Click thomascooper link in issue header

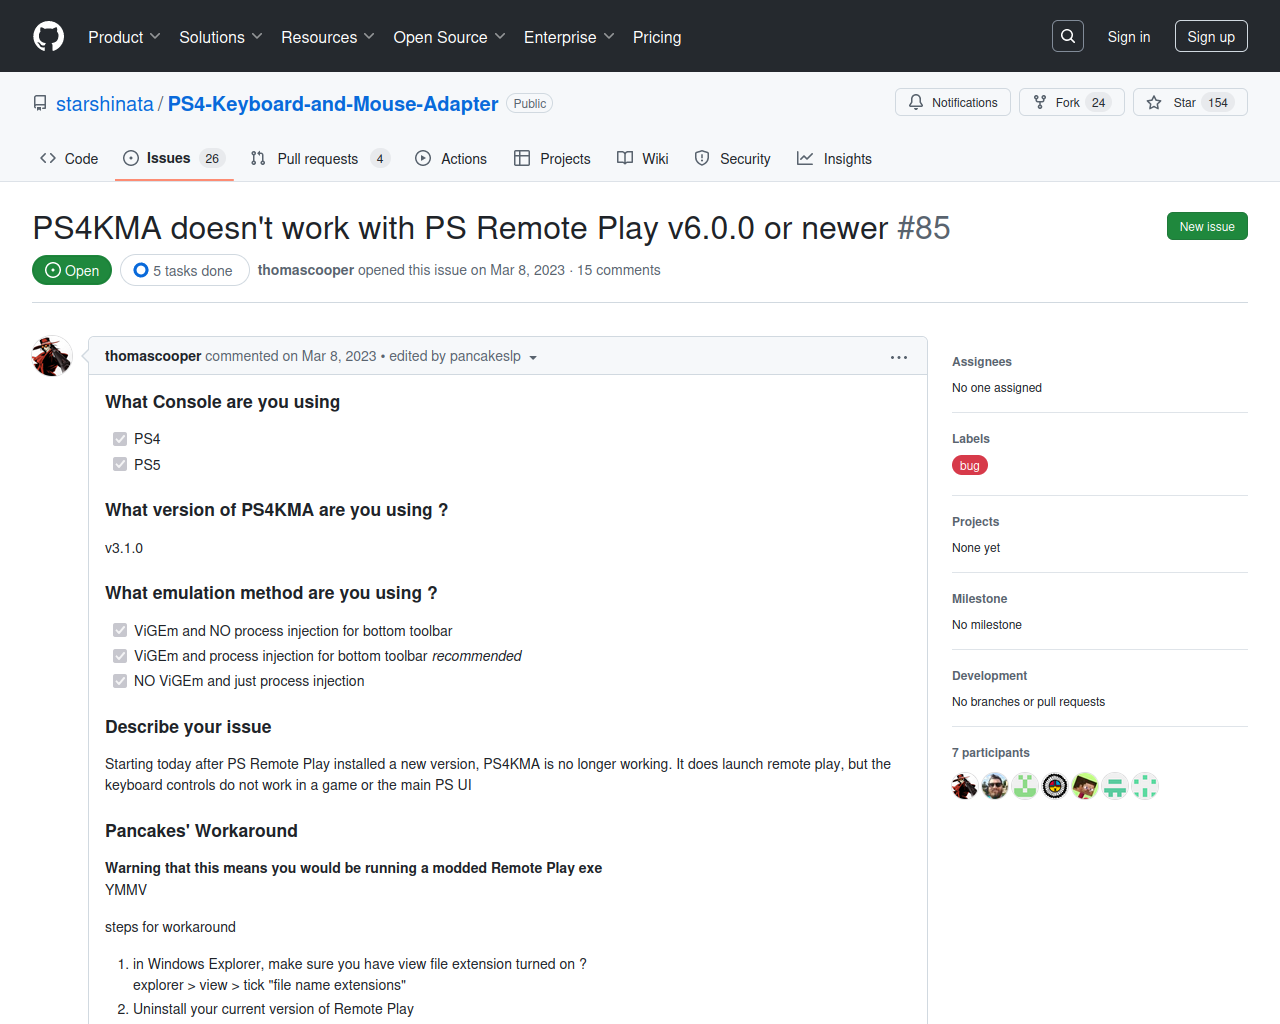click(x=306, y=270)
